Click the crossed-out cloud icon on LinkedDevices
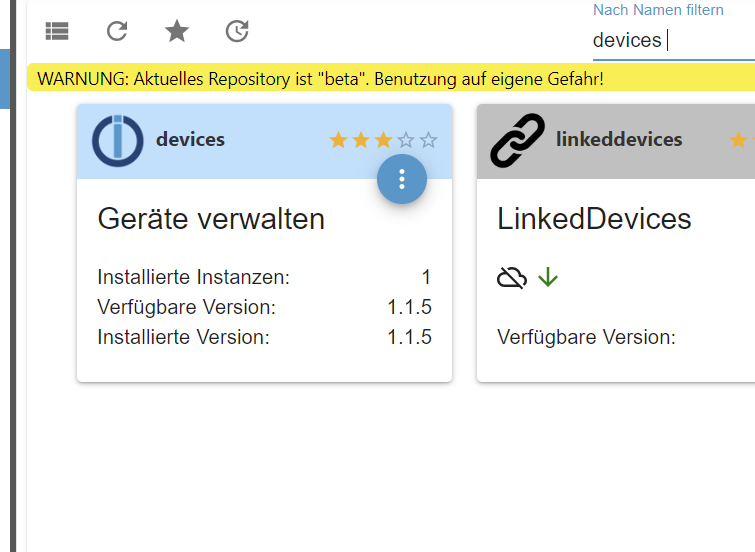The image size is (755, 552). (x=512, y=277)
